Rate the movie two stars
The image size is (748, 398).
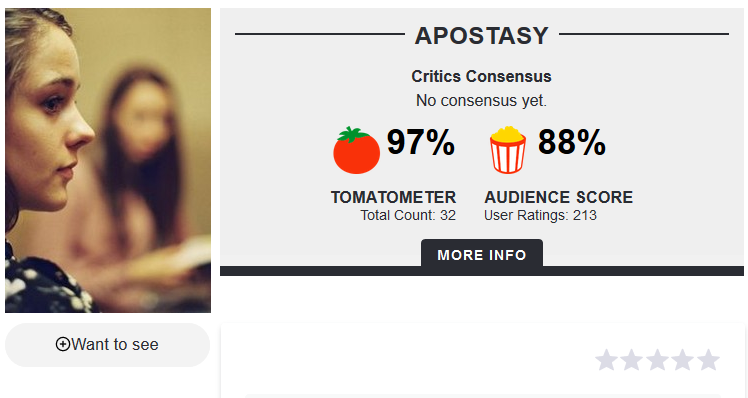point(632,360)
